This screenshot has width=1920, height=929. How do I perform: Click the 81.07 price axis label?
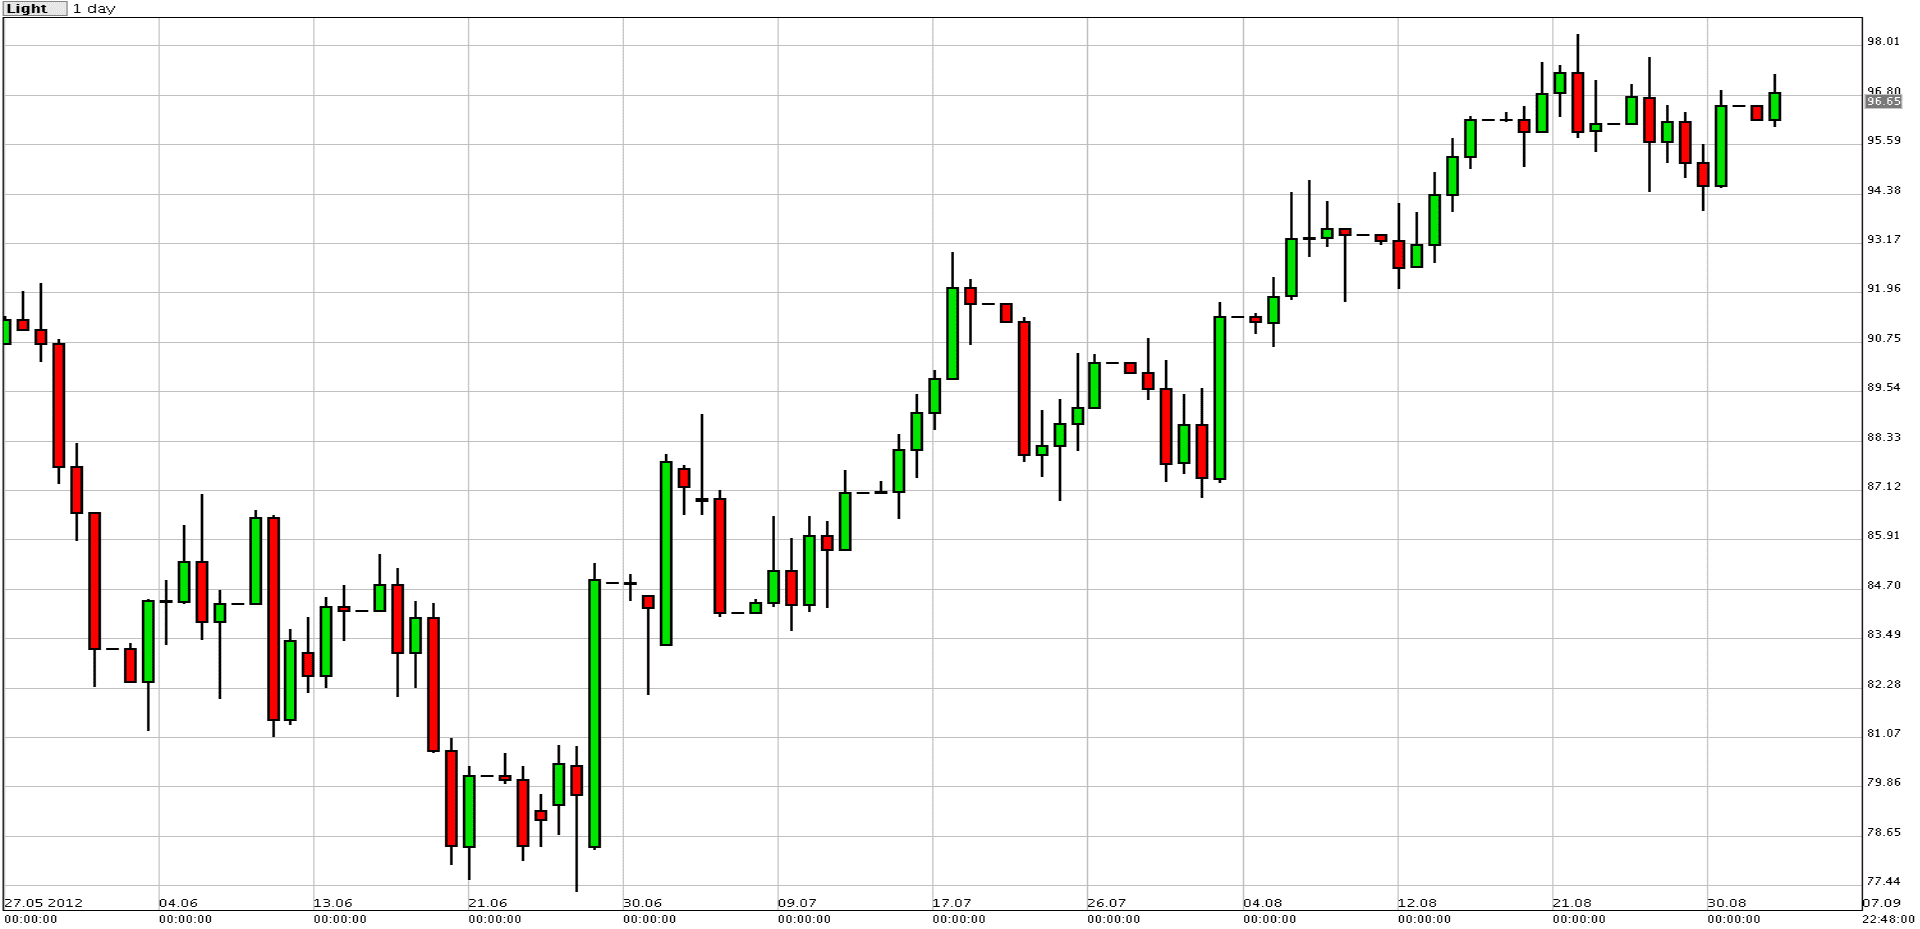pyautogui.click(x=1883, y=733)
